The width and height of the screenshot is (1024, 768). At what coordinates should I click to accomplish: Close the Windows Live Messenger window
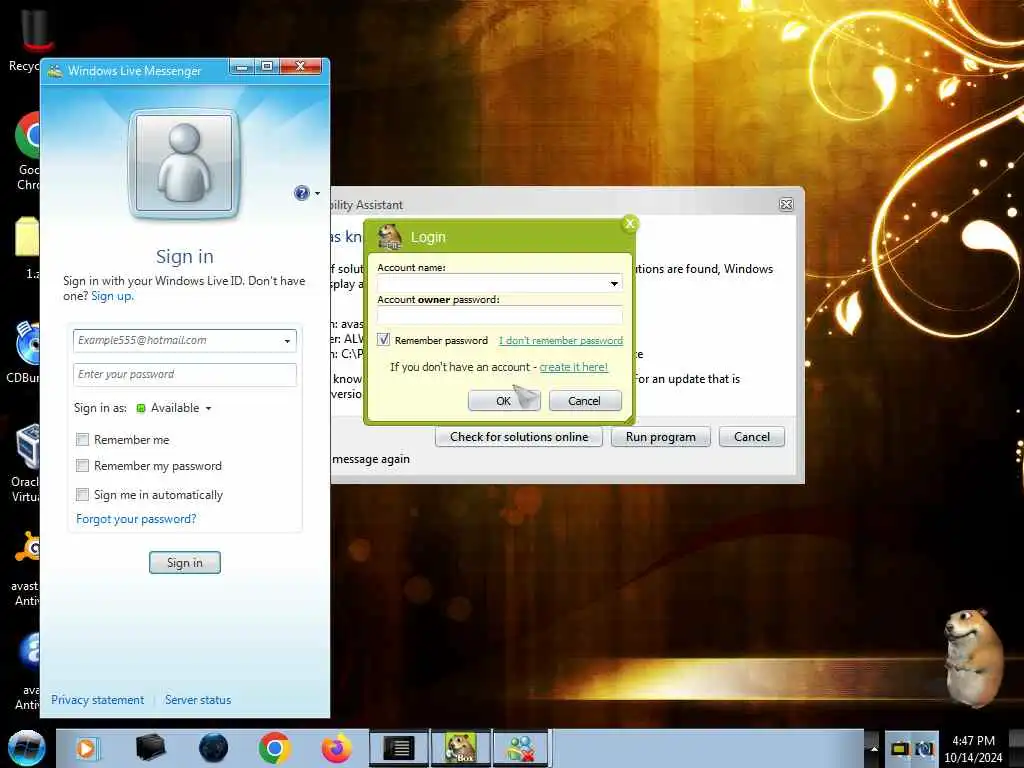click(301, 67)
